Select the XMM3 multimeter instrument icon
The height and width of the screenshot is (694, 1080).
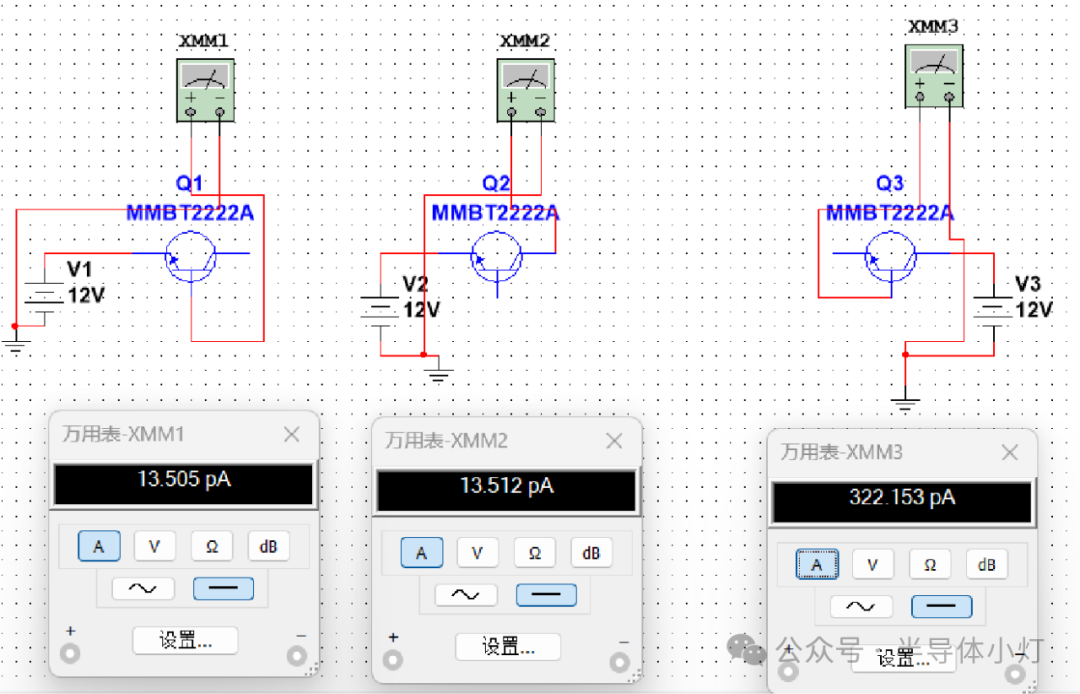pyautogui.click(x=934, y=76)
